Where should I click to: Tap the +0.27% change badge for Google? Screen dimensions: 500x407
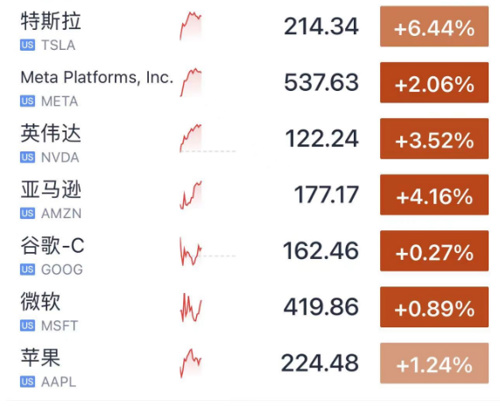pyautogui.click(x=434, y=251)
